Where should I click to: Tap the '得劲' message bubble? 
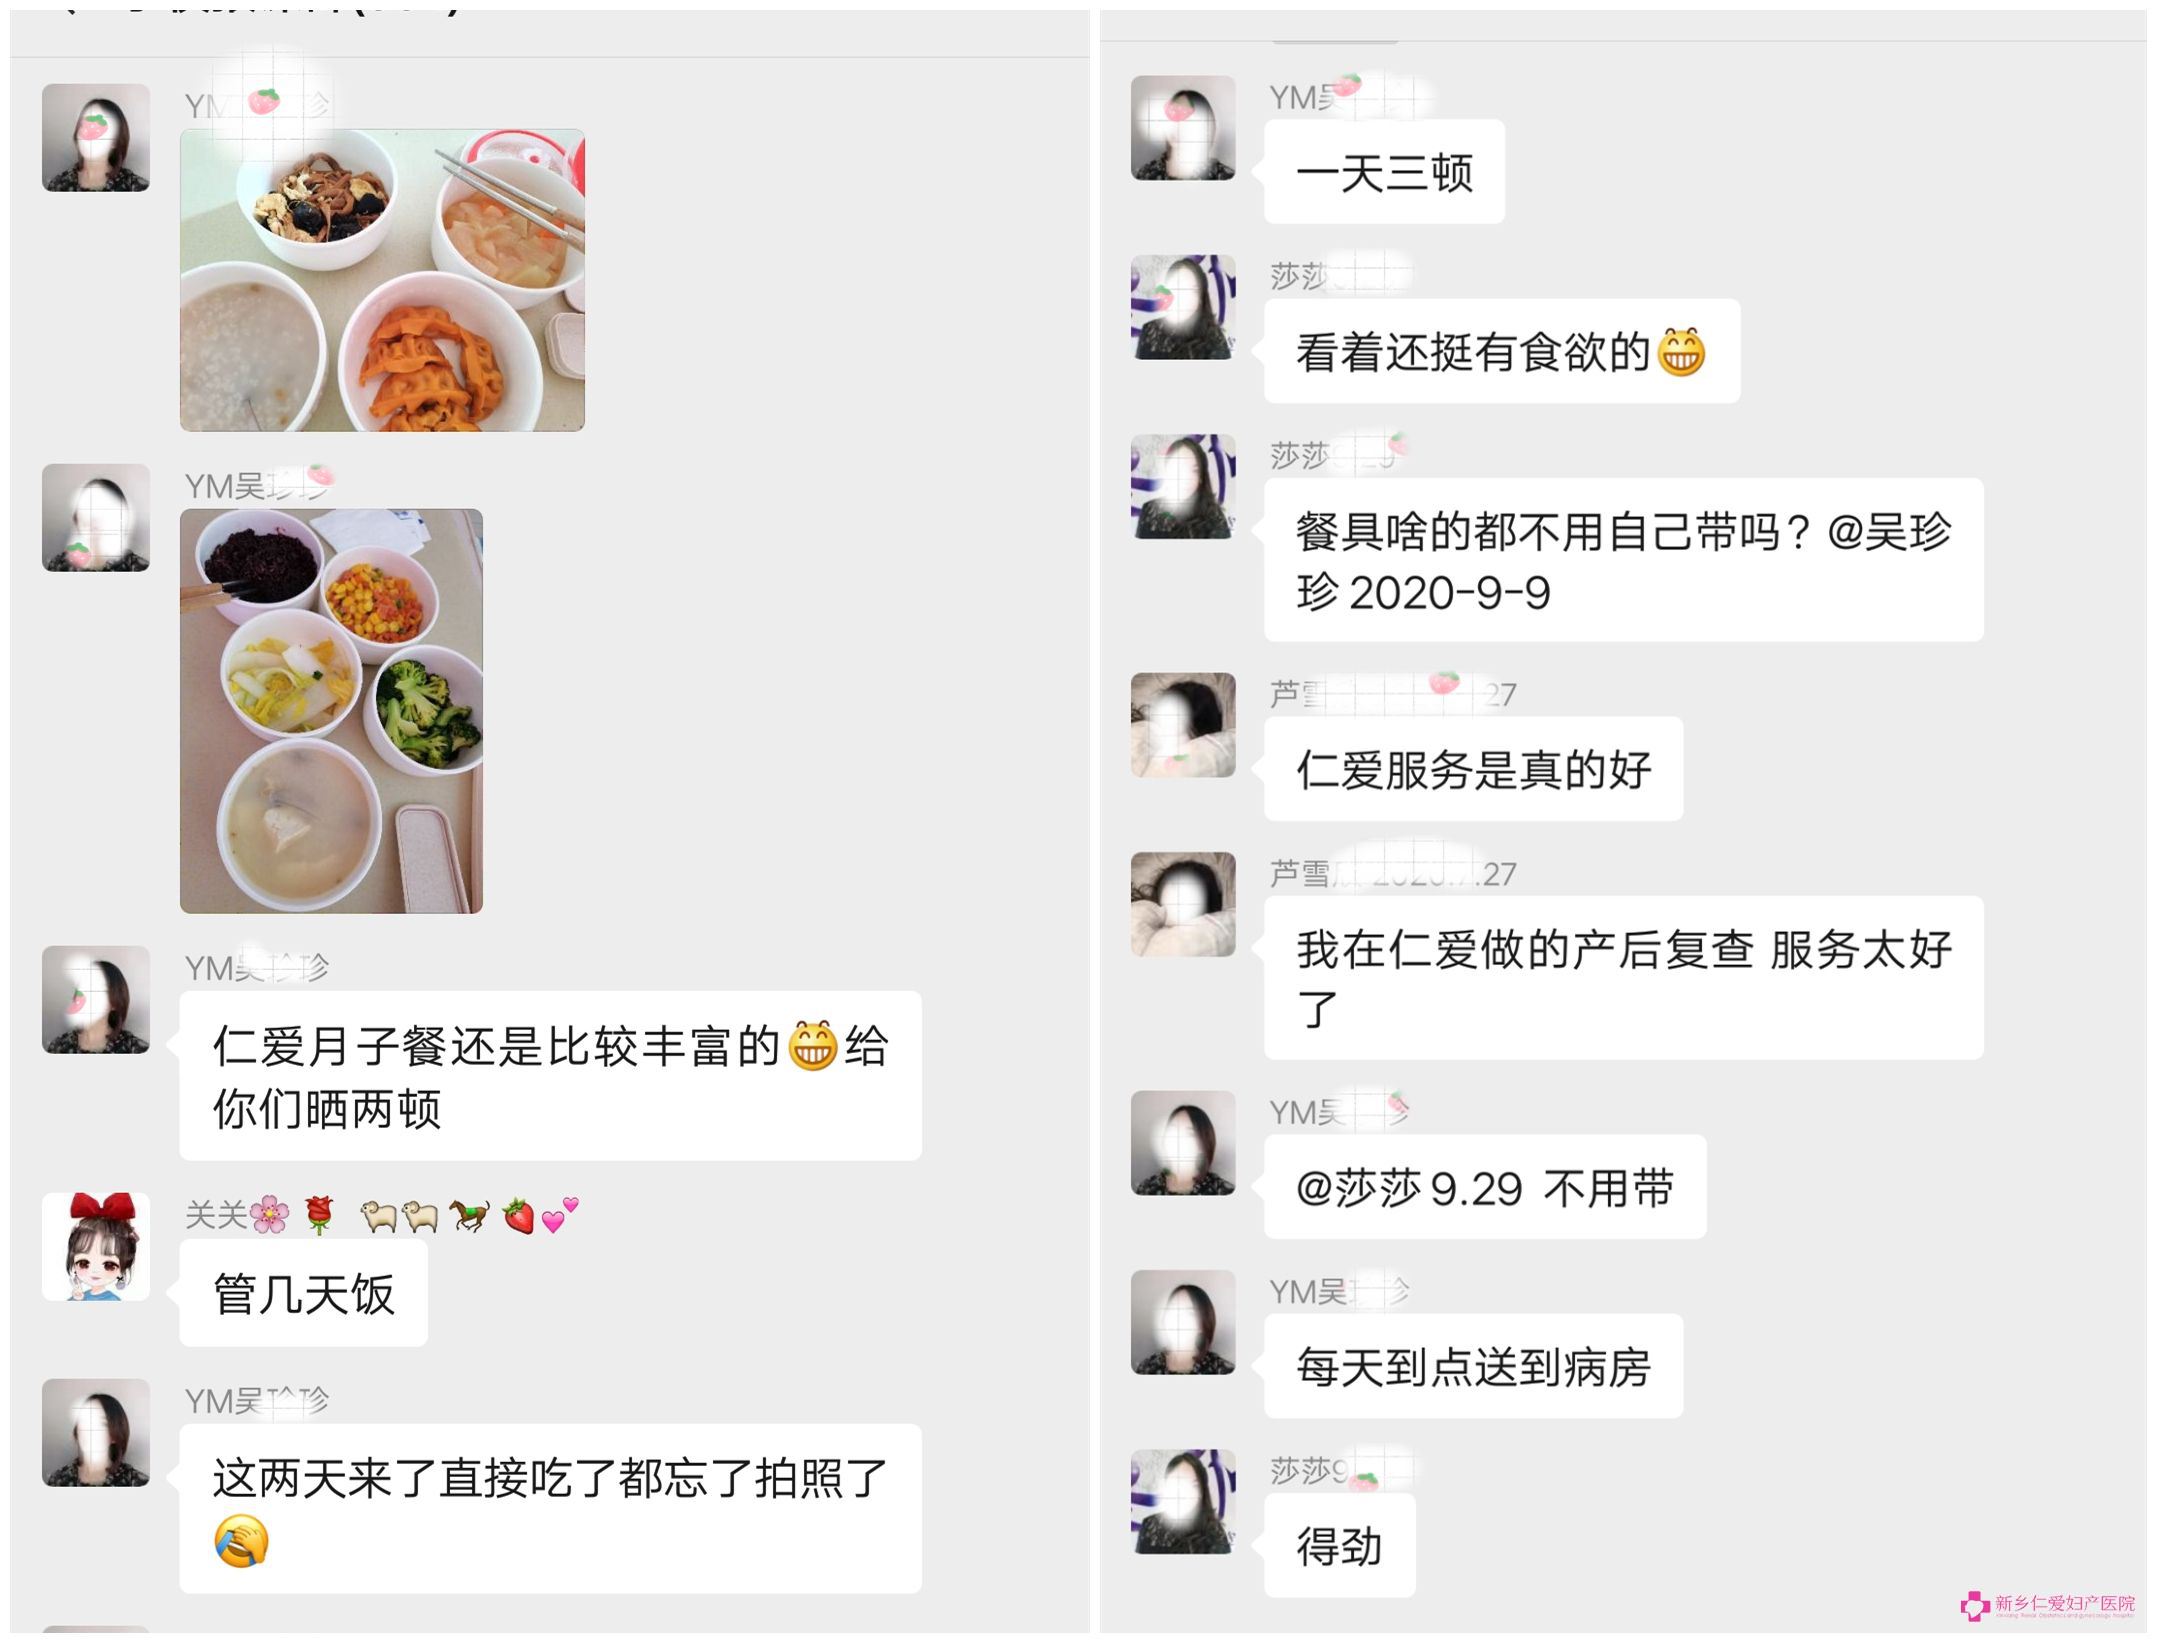tap(1340, 1545)
